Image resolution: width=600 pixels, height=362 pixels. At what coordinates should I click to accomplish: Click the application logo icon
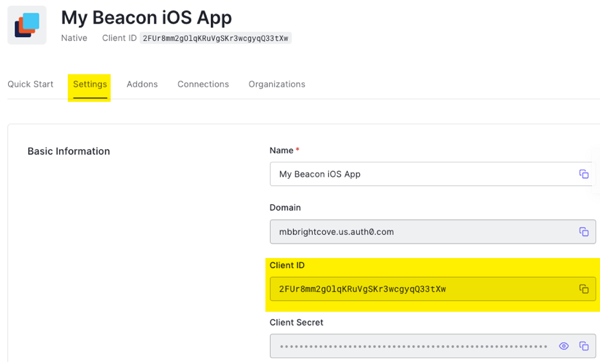click(x=27, y=25)
